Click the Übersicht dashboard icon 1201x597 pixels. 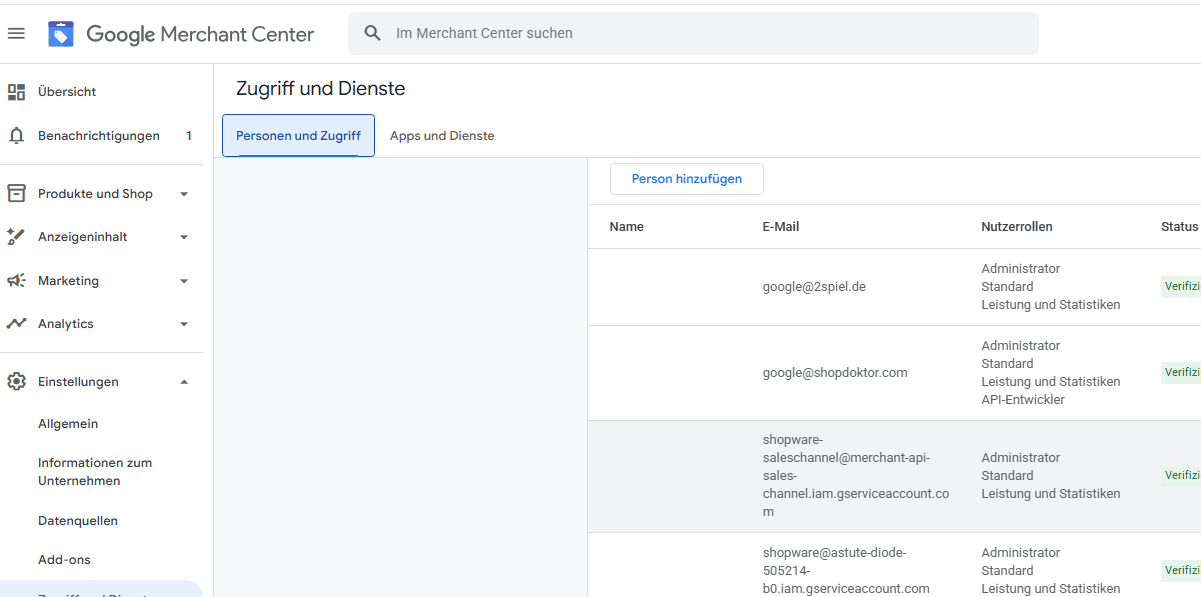(x=16, y=92)
